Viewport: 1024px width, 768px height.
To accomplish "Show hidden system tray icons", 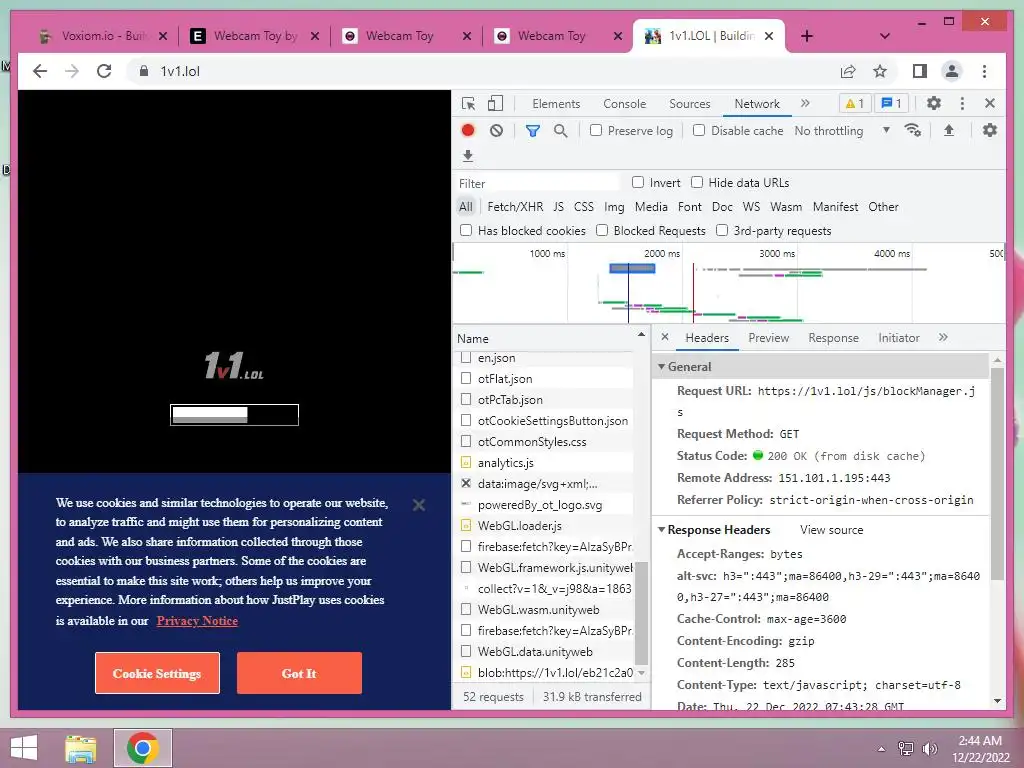I will tap(881, 748).
